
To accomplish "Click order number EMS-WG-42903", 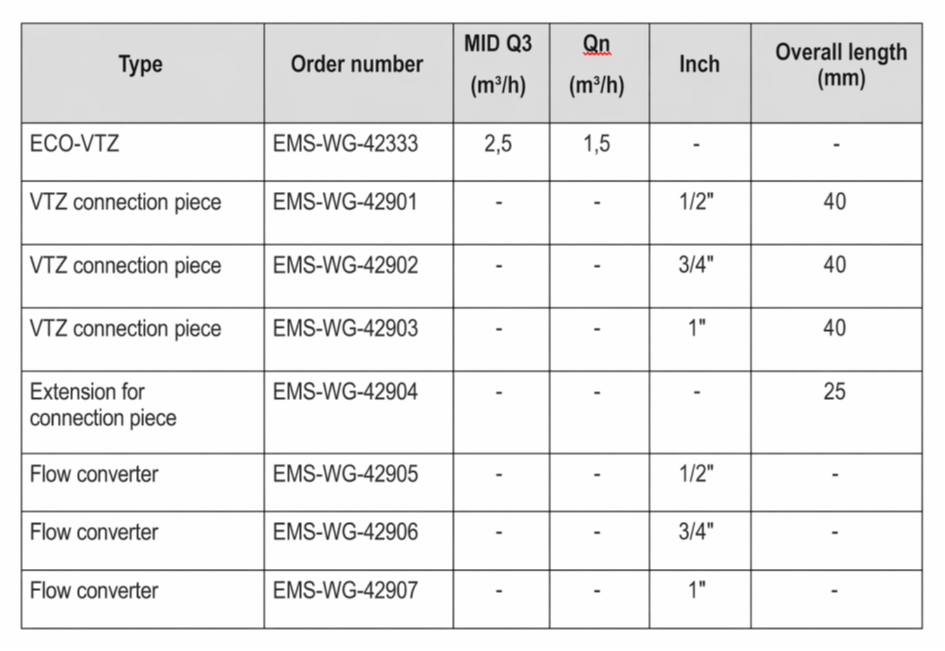I will click(x=345, y=328).
